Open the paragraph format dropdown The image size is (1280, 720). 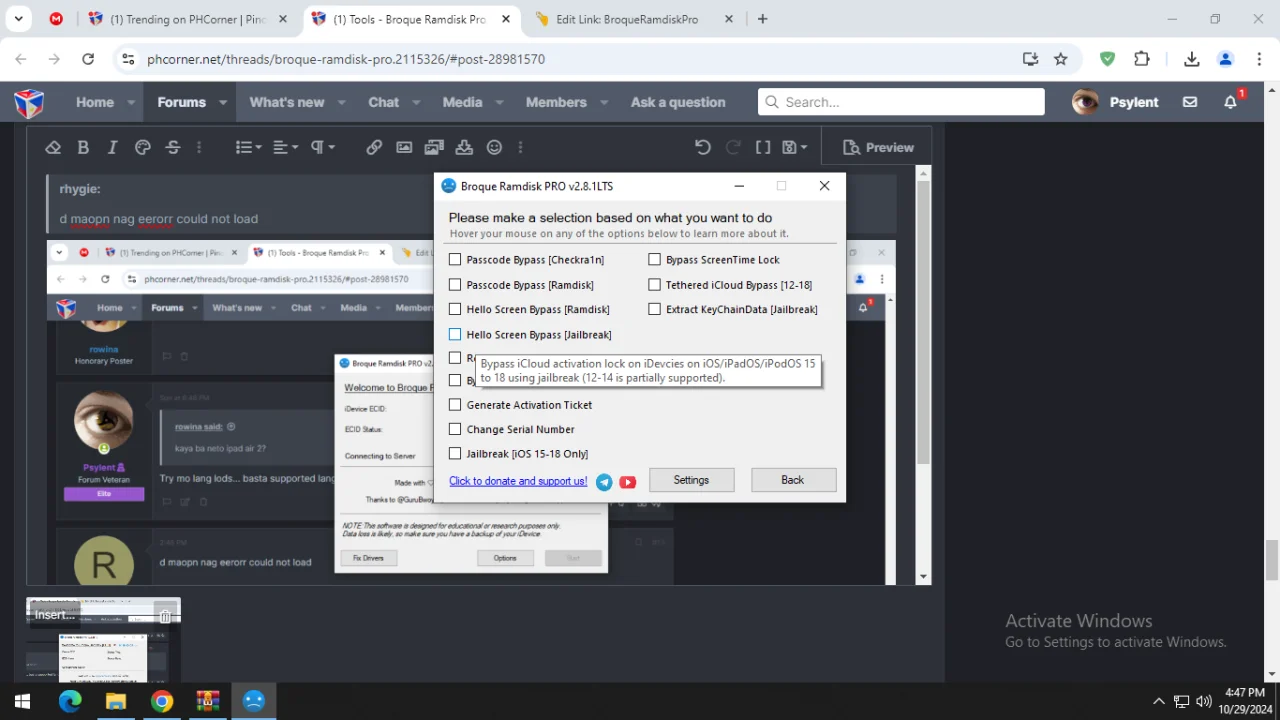[323, 147]
